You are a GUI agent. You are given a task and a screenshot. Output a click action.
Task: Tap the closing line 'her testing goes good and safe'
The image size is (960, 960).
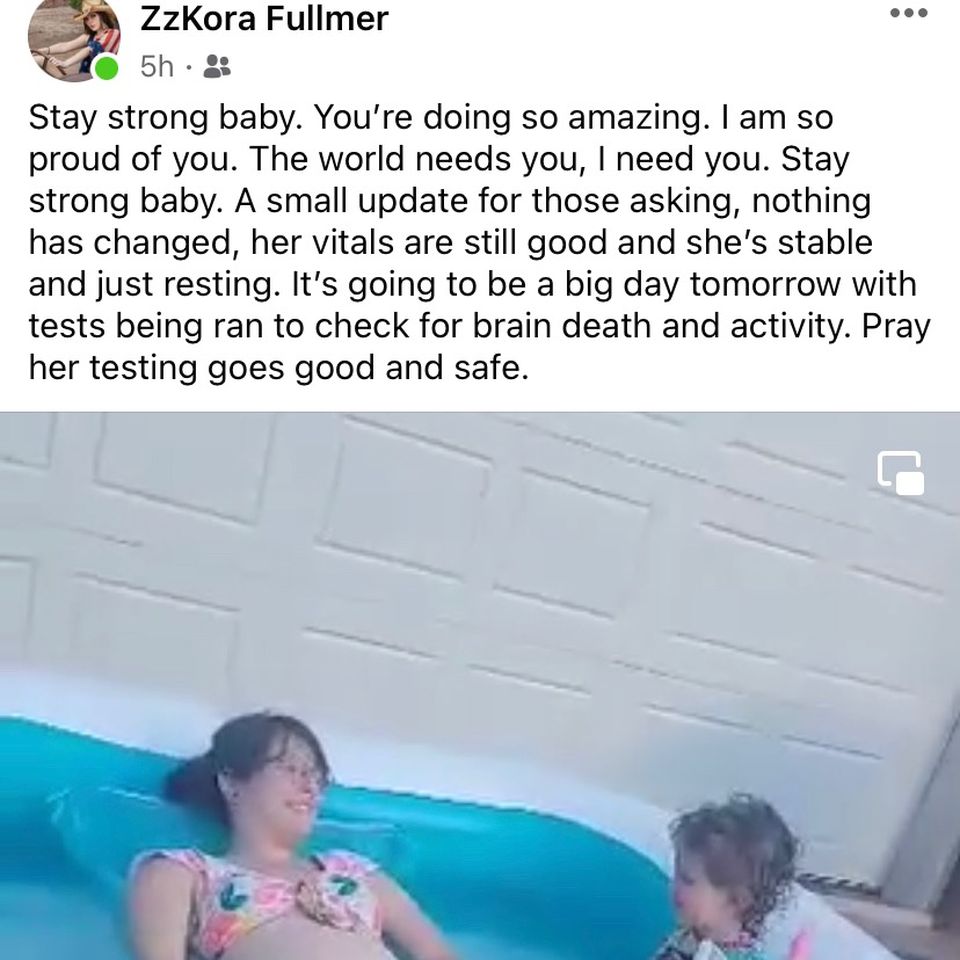point(277,369)
